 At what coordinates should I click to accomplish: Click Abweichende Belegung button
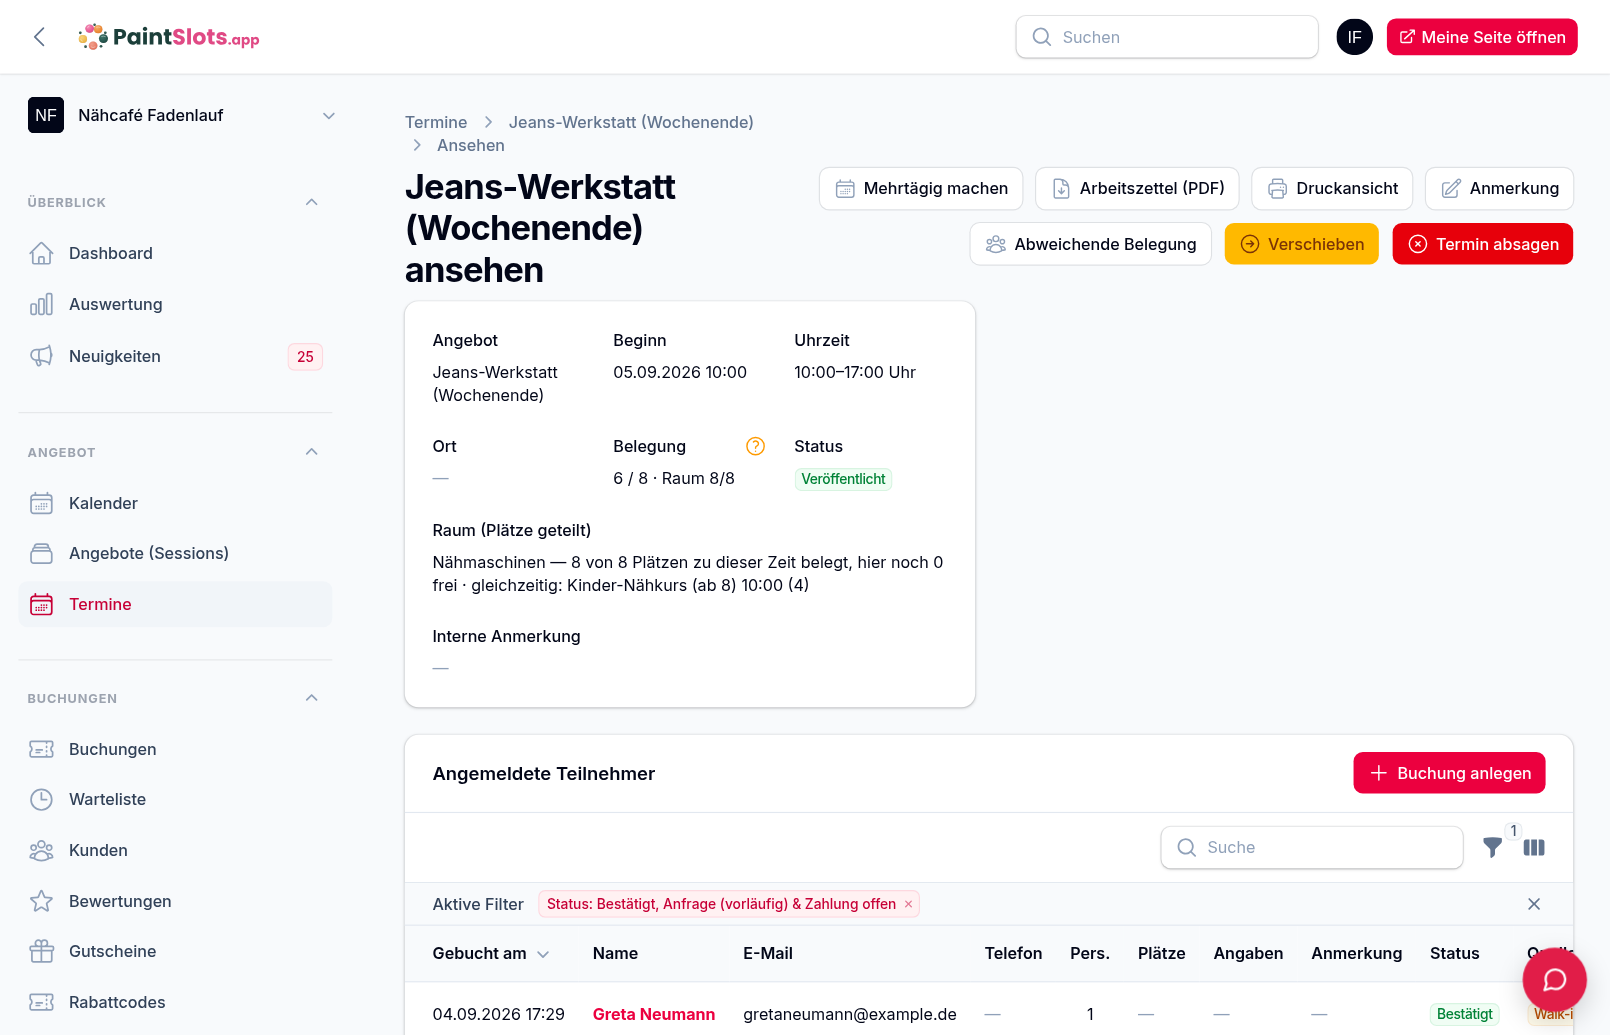[x=1090, y=244]
